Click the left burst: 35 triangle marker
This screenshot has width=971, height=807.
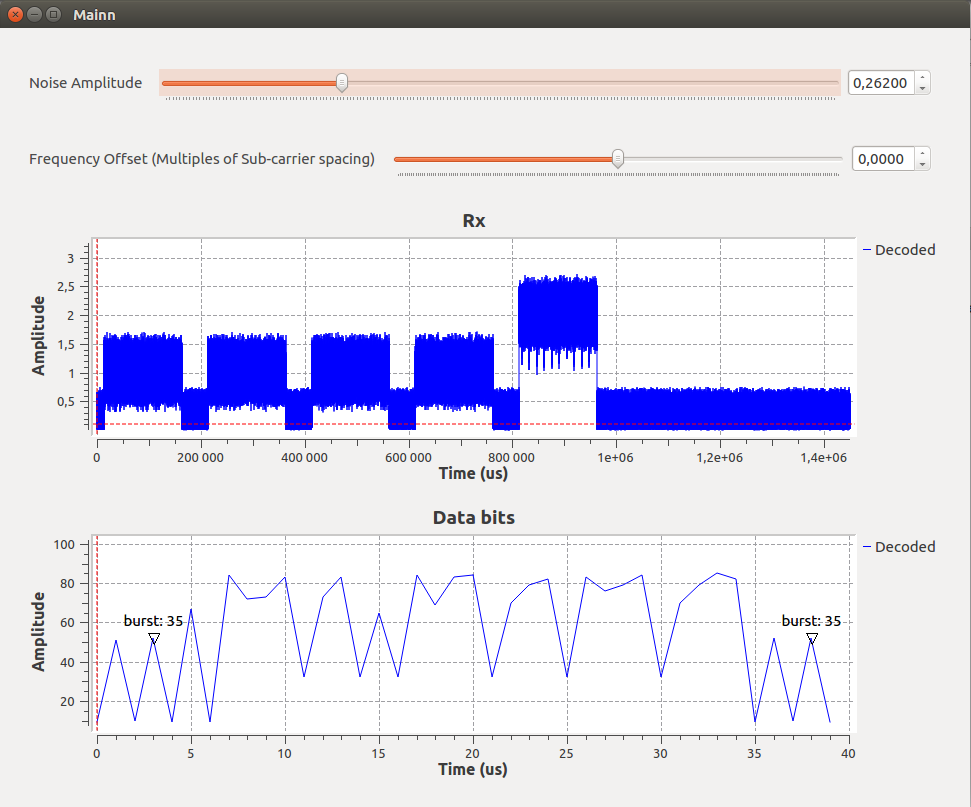[x=154, y=638]
